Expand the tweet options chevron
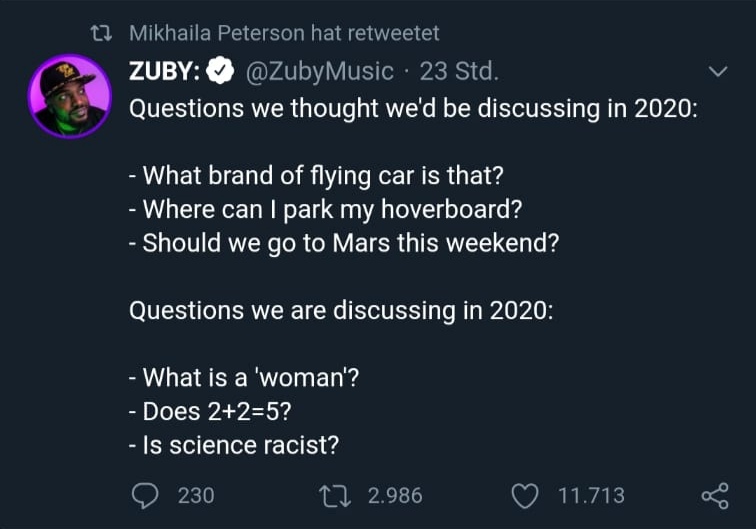Viewport: 756px width, 529px height. pos(717,72)
